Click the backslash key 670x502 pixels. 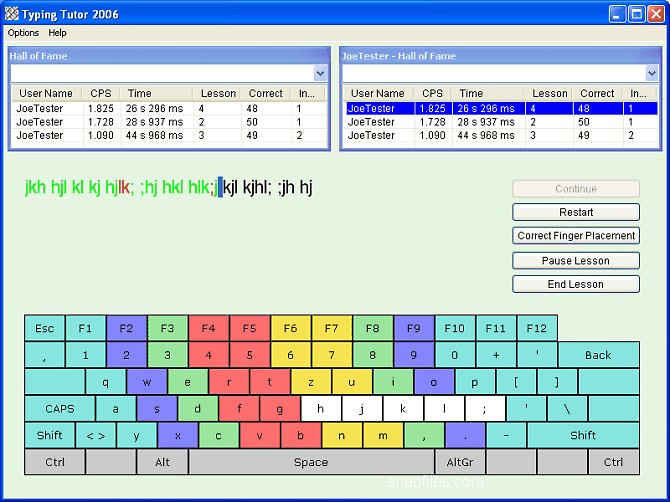(567, 409)
